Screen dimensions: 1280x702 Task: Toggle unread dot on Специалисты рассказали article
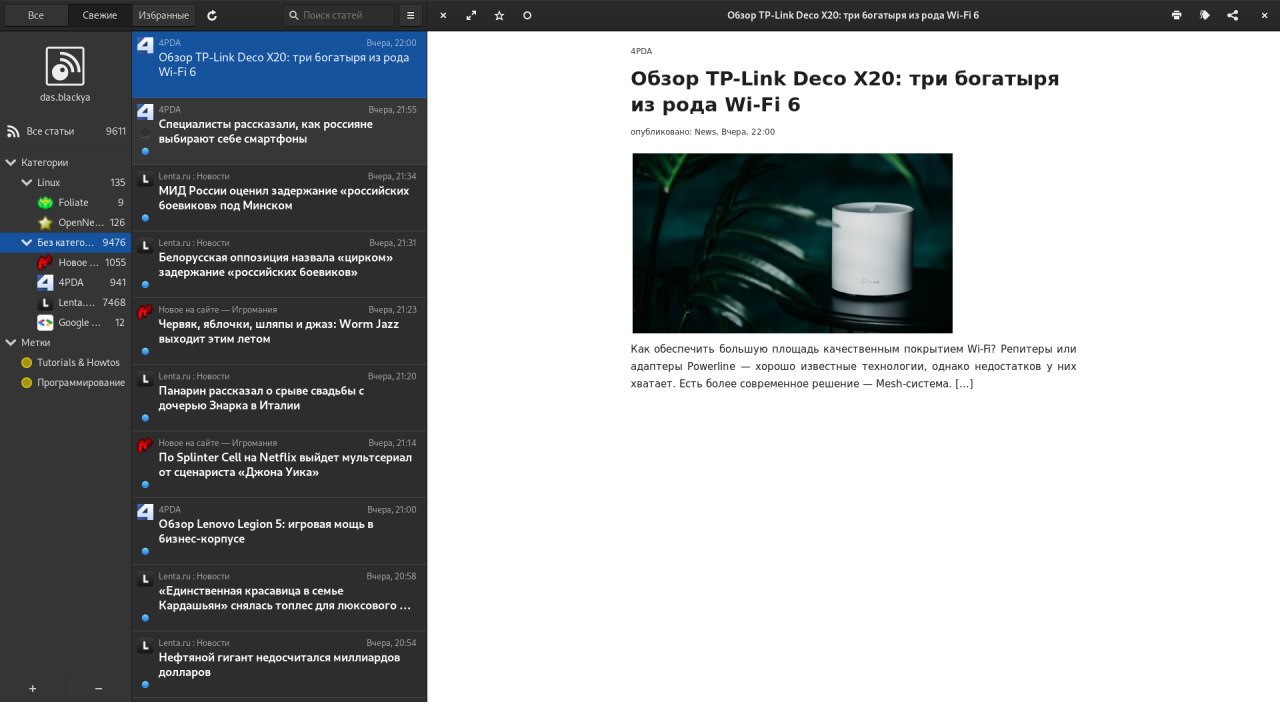pos(145,151)
